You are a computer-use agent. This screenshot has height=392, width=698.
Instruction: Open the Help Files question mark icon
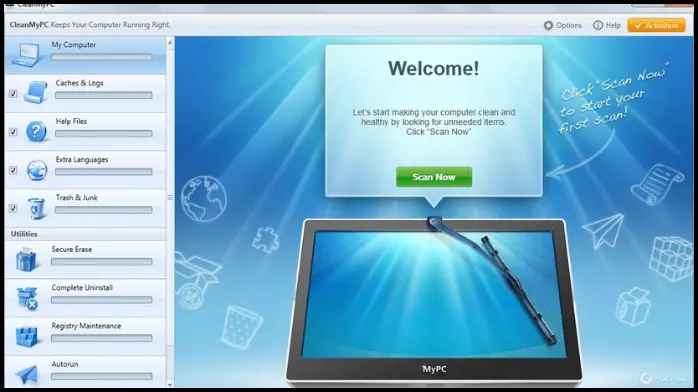tap(36, 131)
